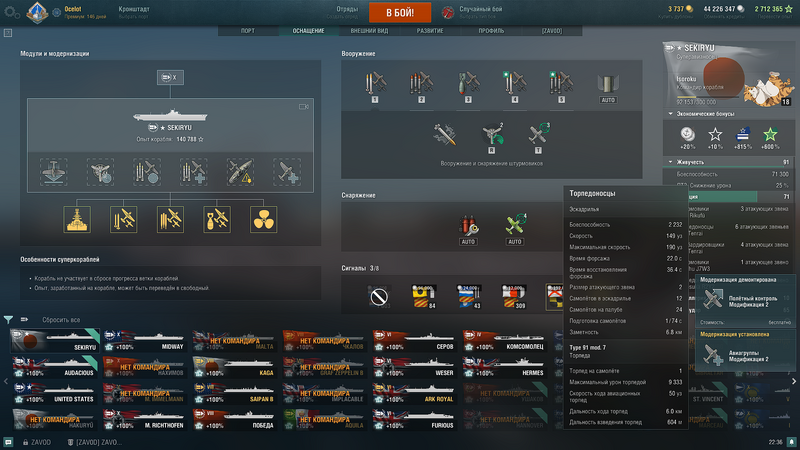The image size is (800, 450).
Task: Switch to the [ZAVOD] clan tab
Action: pos(552,31)
